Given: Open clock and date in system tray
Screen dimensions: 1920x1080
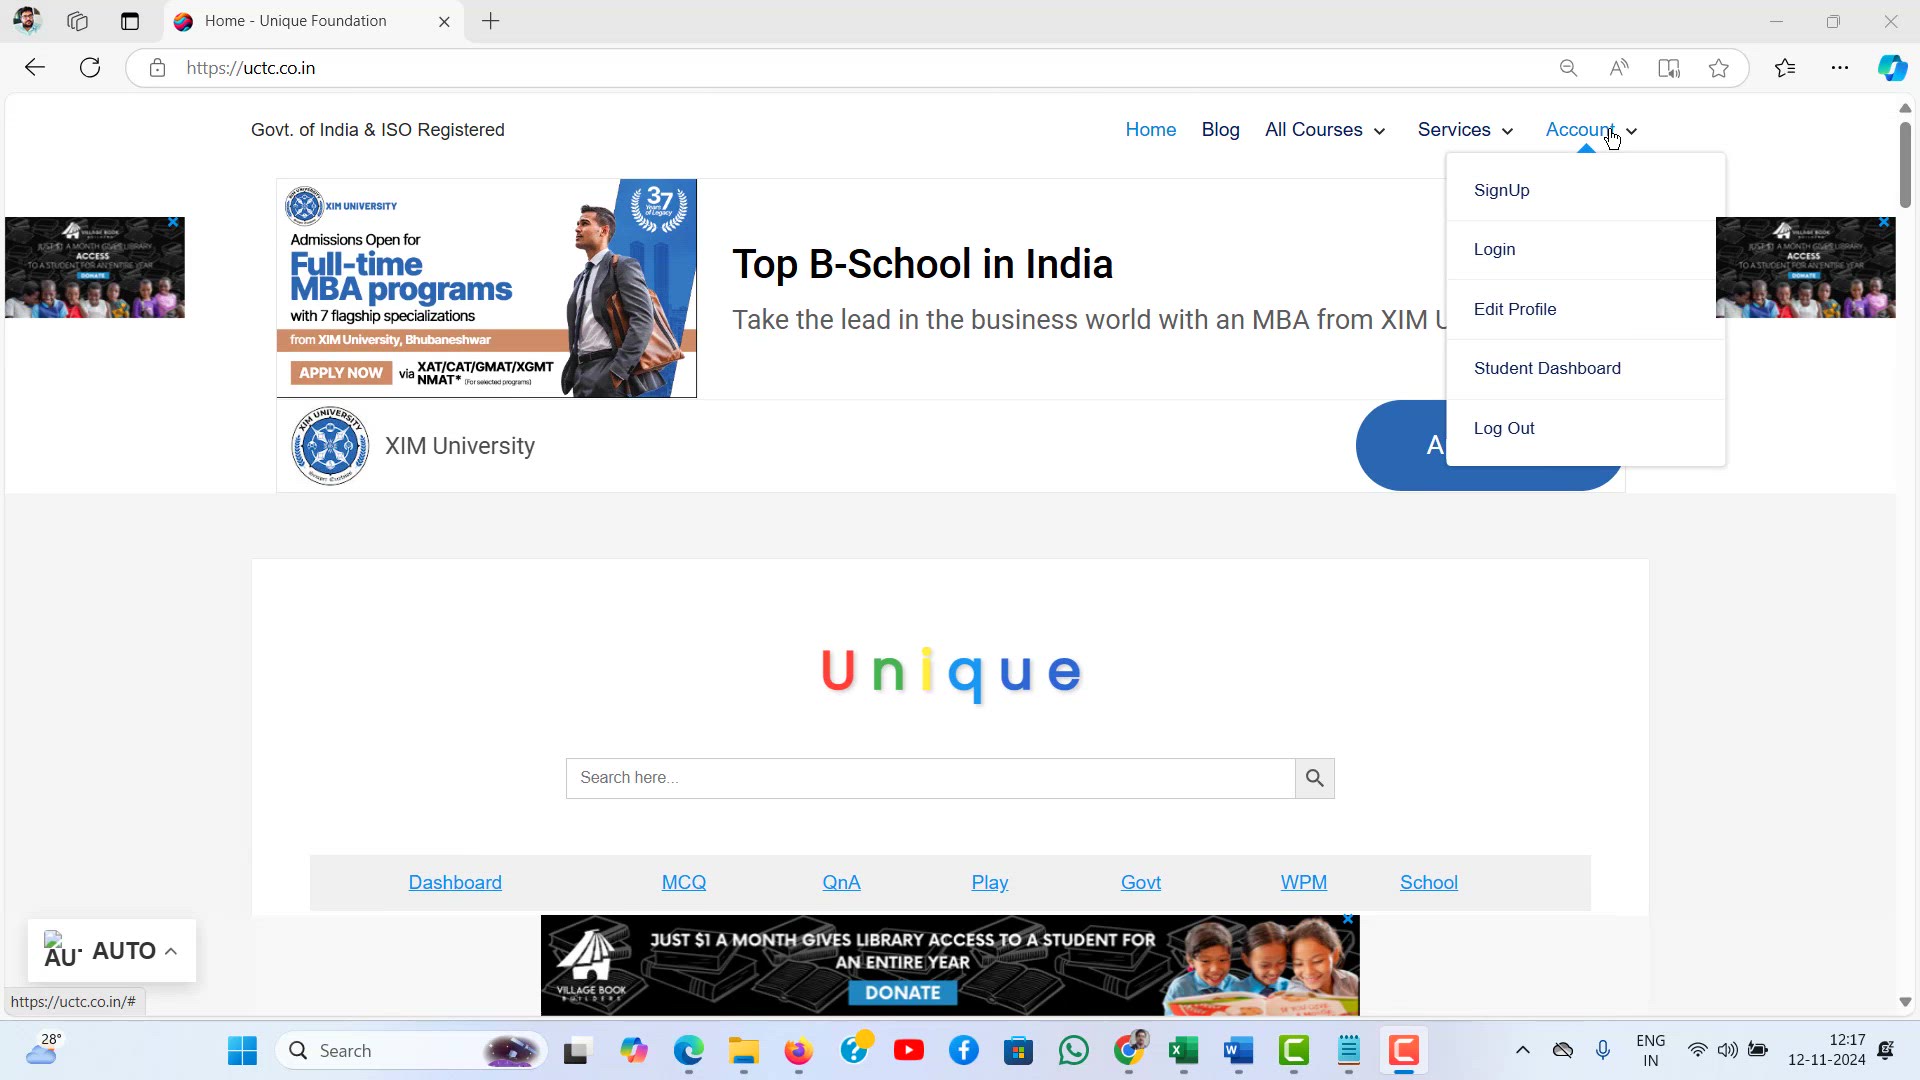Looking at the screenshot, I should (x=1827, y=1050).
